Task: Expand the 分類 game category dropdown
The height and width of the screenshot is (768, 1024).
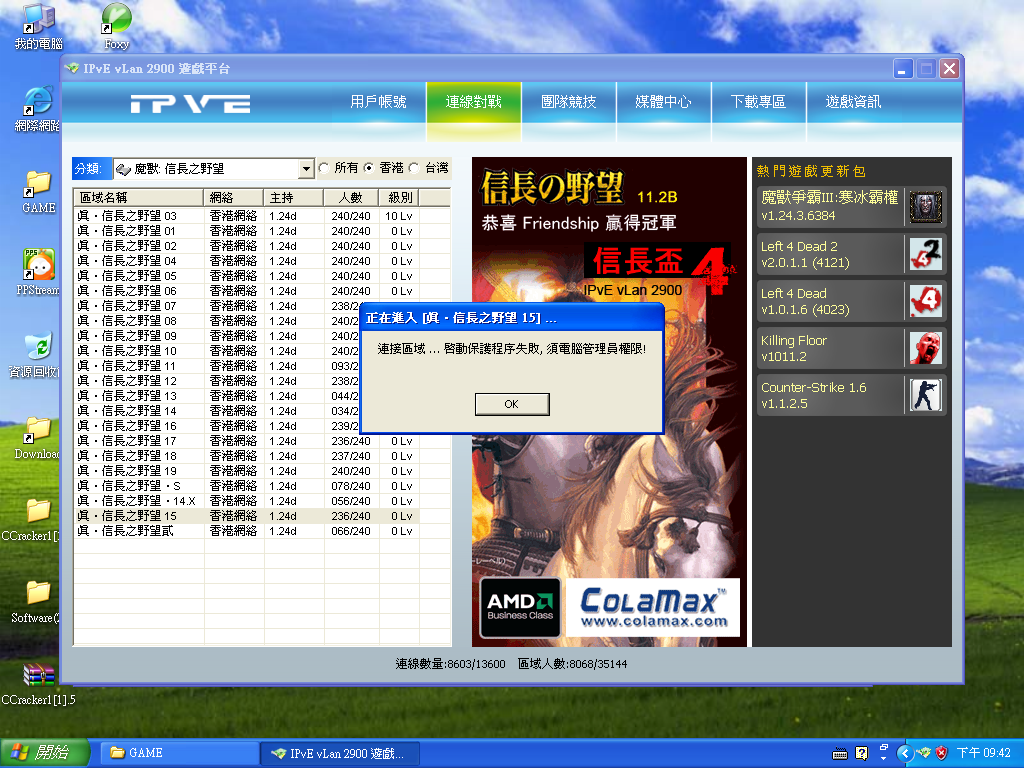Action: (x=307, y=169)
